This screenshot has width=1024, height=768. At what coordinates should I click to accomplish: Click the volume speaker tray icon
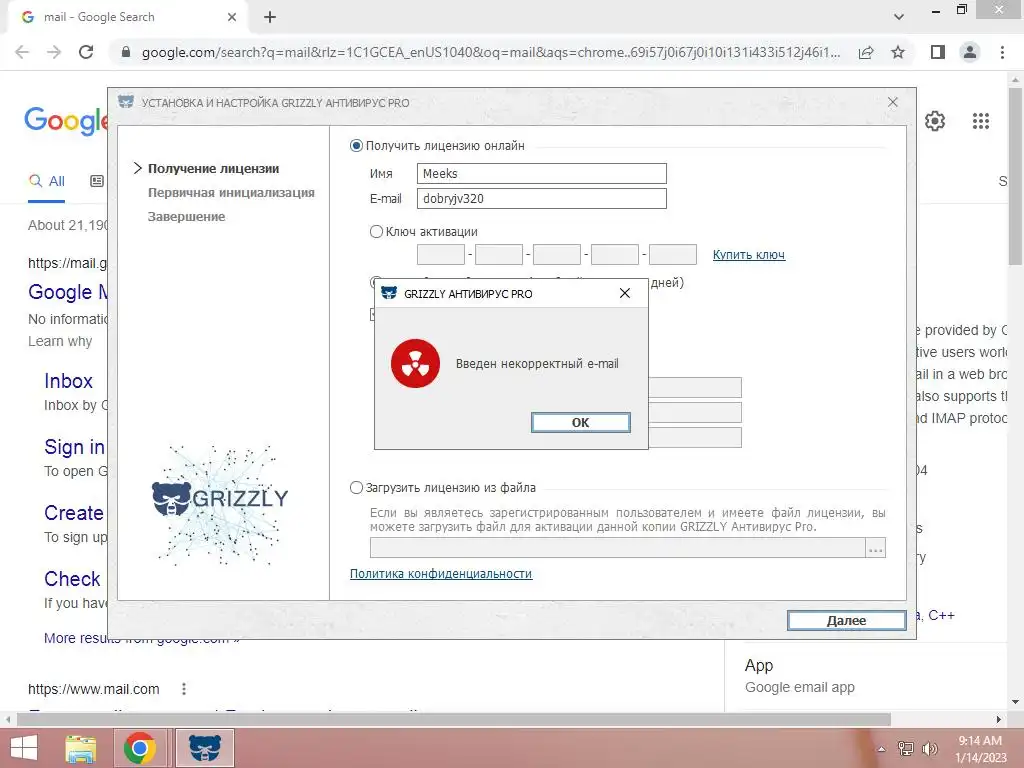929,749
